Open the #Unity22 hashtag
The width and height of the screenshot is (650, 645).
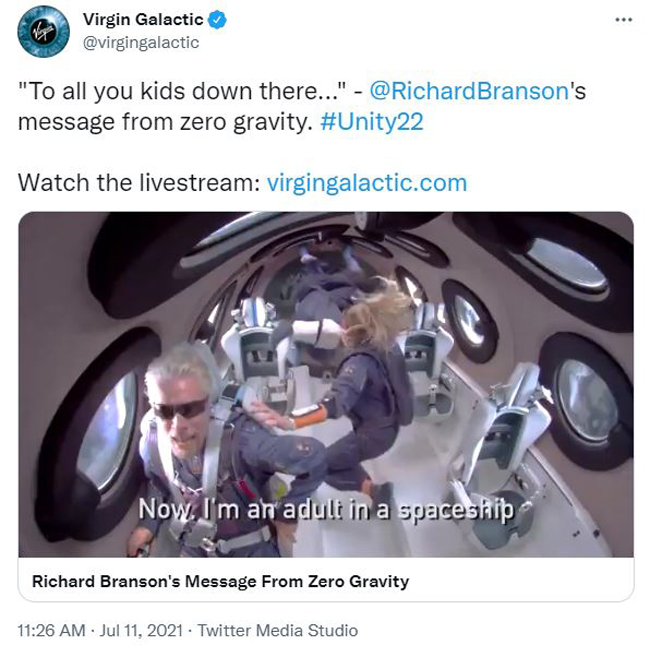pos(371,122)
